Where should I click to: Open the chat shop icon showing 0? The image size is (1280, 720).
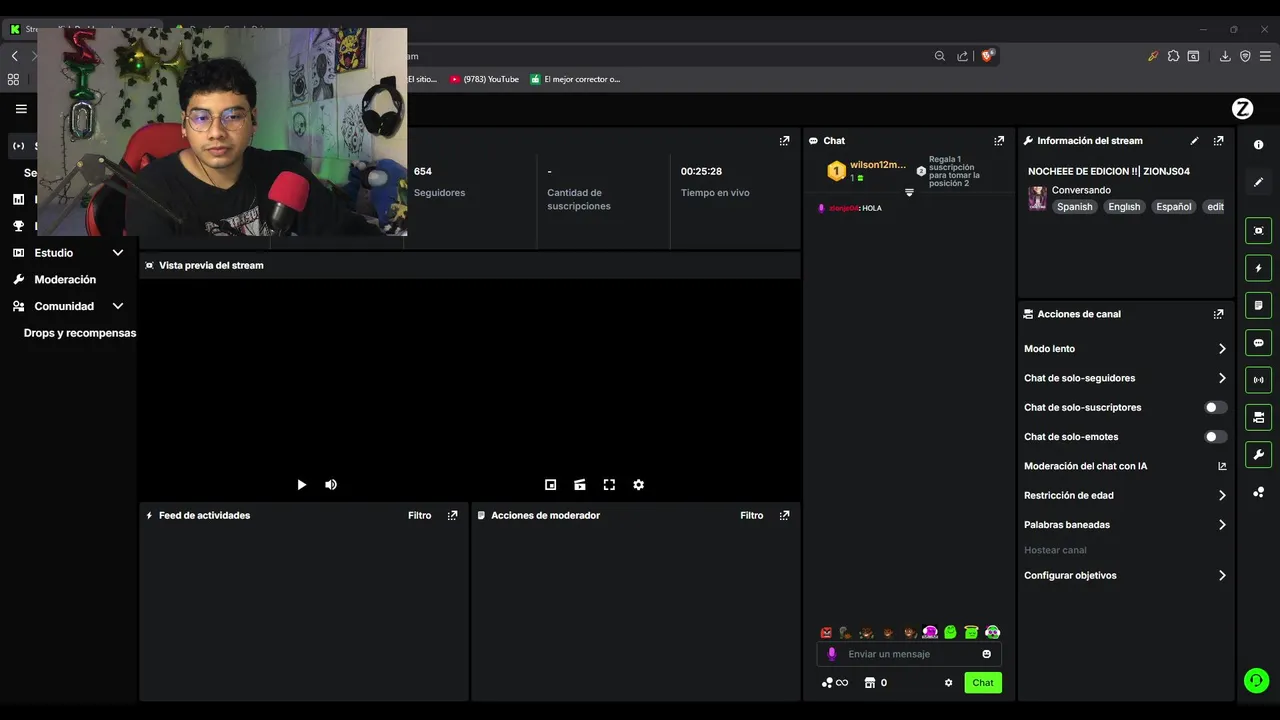coord(875,683)
